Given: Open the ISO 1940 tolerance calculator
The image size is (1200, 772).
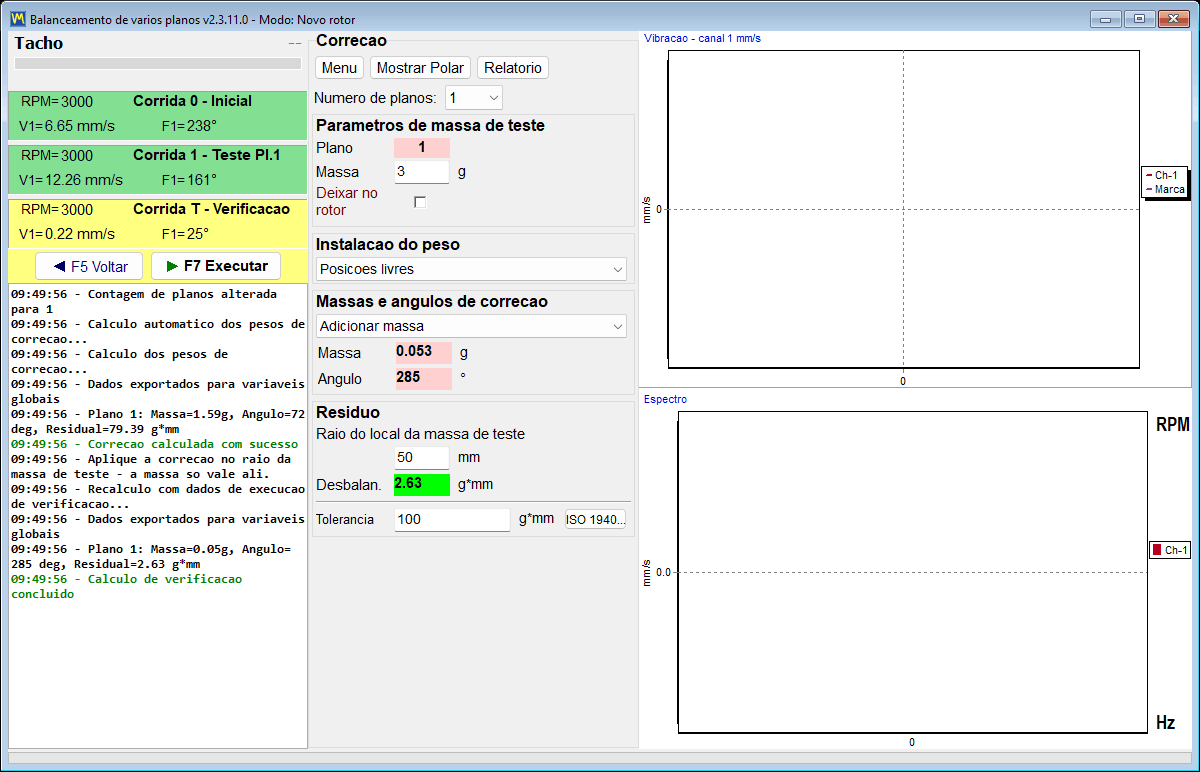Looking at the screenshot, I should [x=596, y=520].
